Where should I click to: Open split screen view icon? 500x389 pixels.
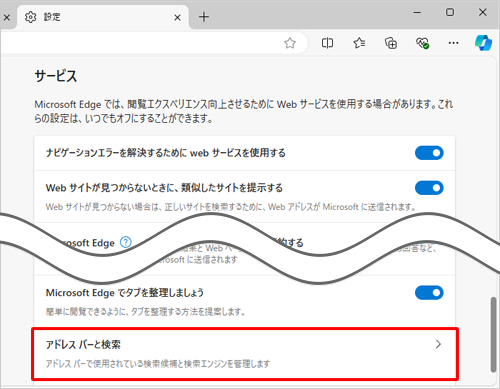click(x=327, y=43)
